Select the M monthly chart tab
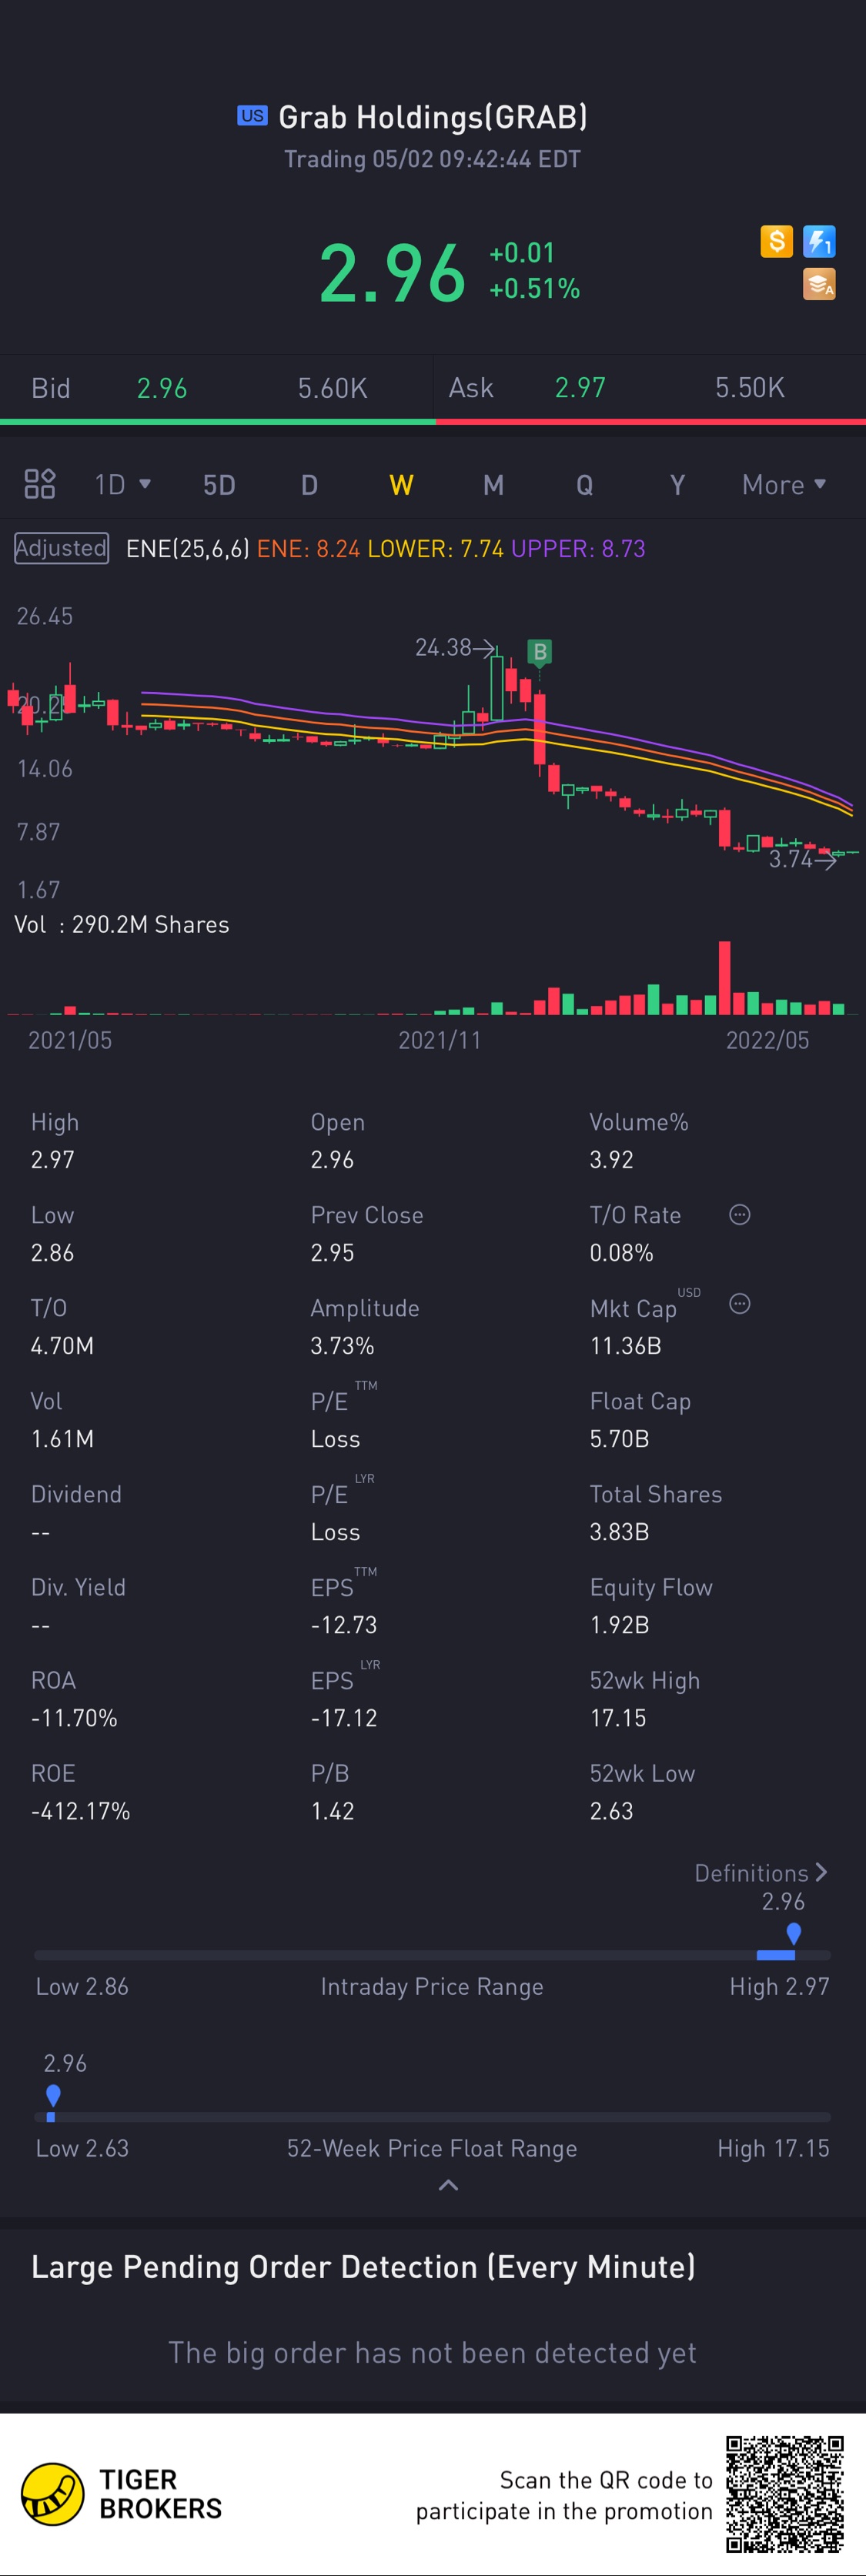 [493, 485]
